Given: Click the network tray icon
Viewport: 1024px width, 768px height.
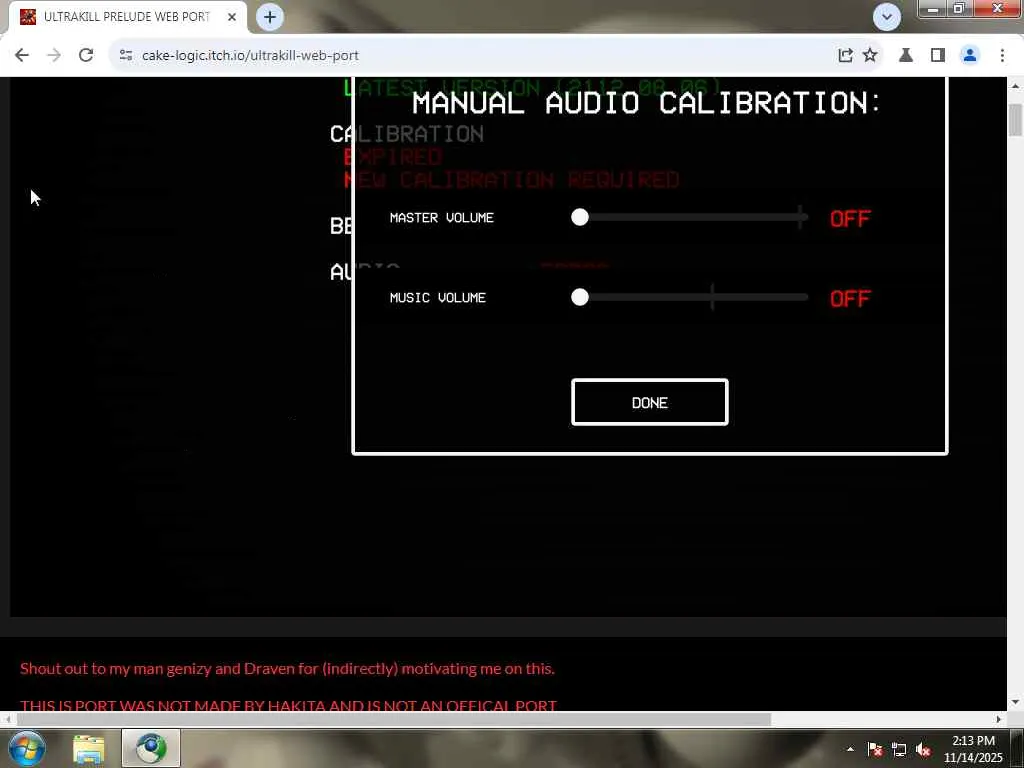Looking at the screenshot, I should [x=899, y=749].
